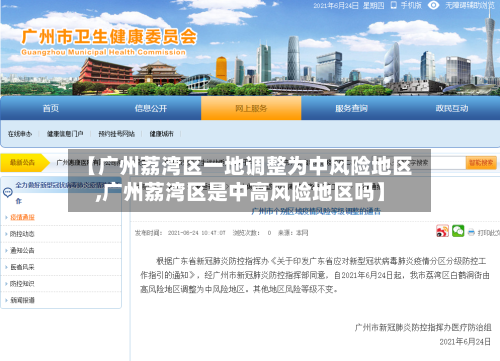
Task: Click the 手机版 text link
Action: pyautogui.click(x=411, y=5)
